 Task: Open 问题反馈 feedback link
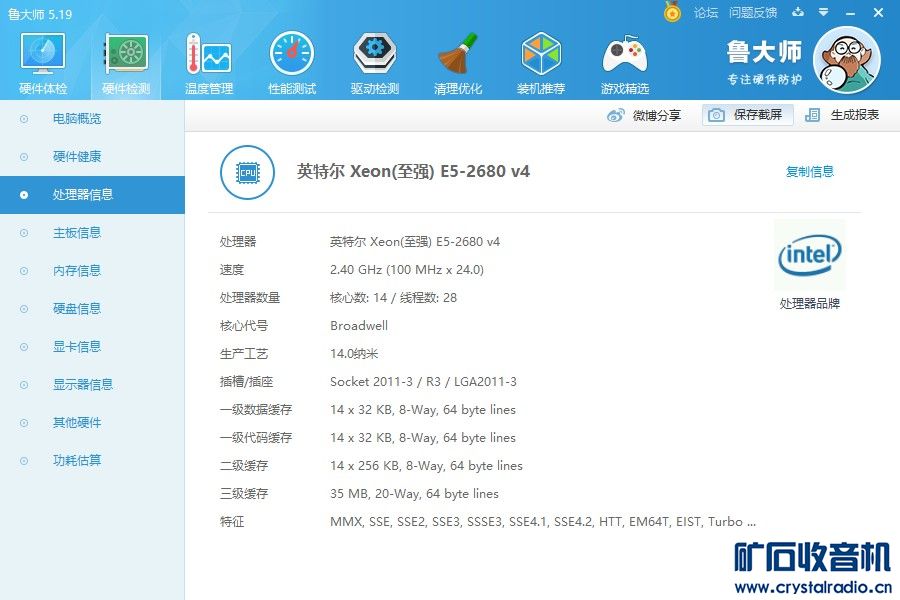point(752,12)
